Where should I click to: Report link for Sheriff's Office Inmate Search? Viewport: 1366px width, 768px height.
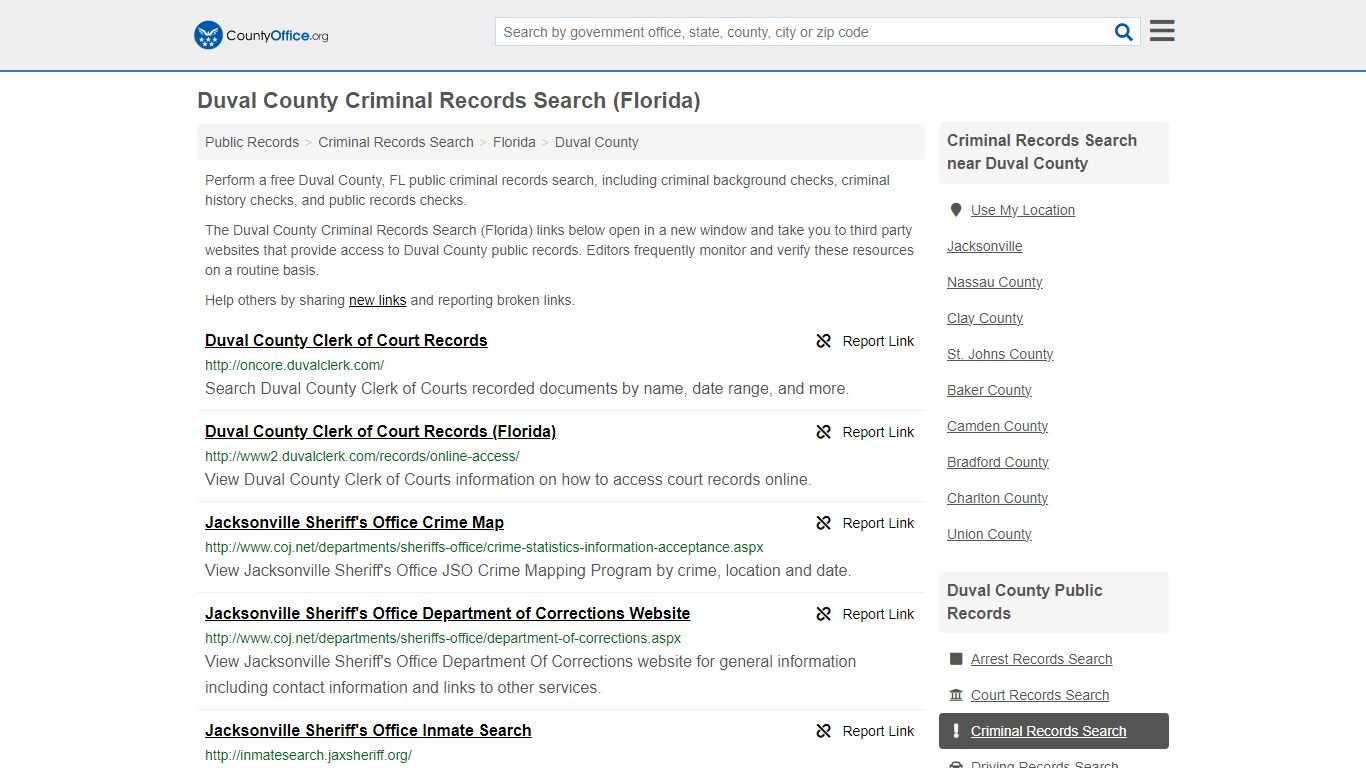pos(865,731)
